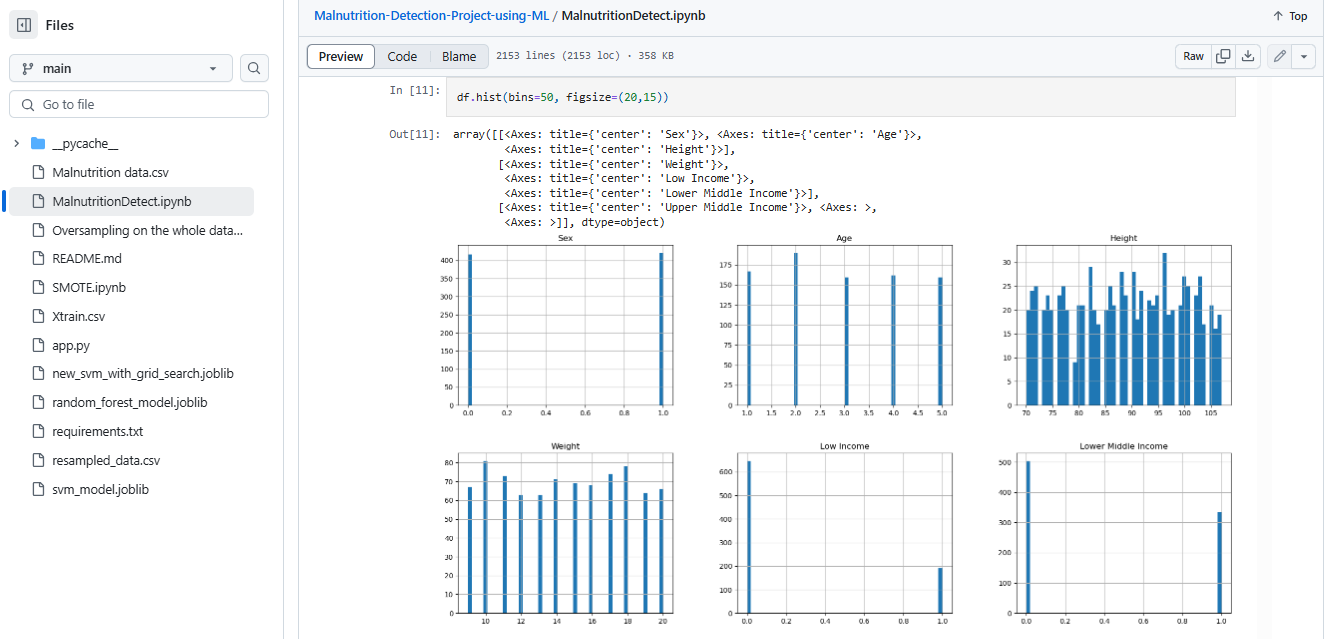
Task: Open resampled_data.csv file
Action: 106,460
